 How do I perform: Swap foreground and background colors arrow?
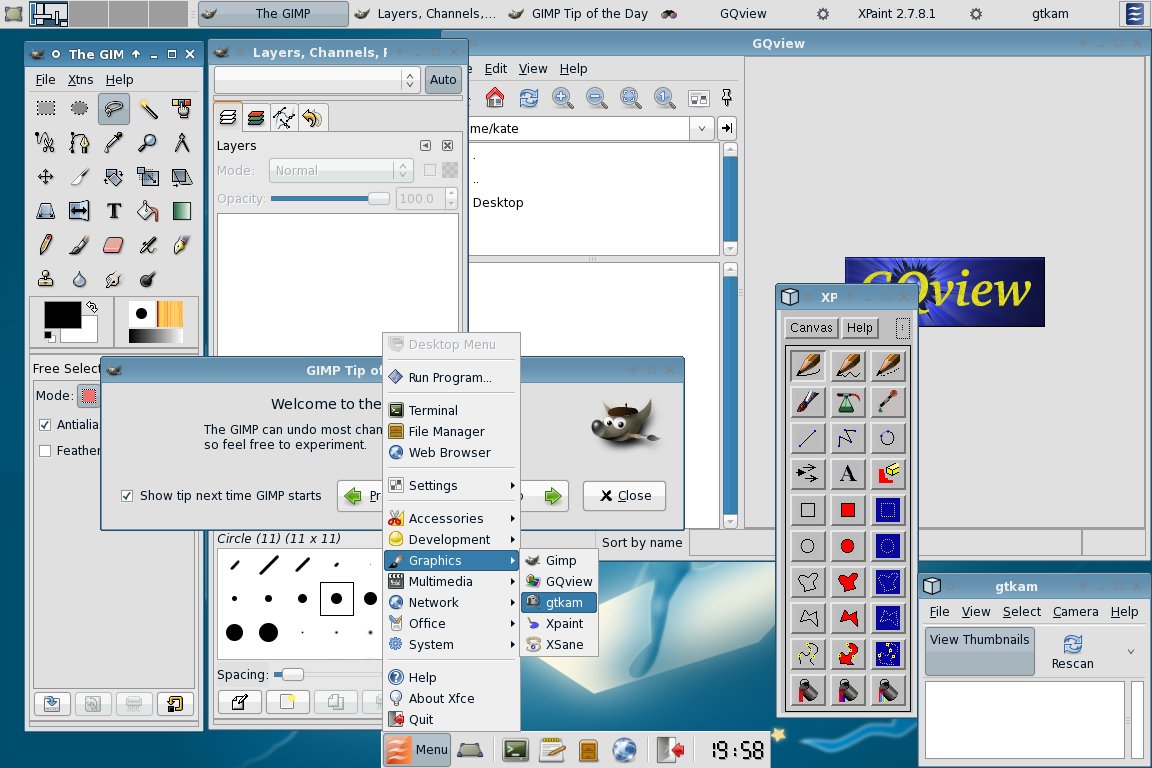pos(92,306)
